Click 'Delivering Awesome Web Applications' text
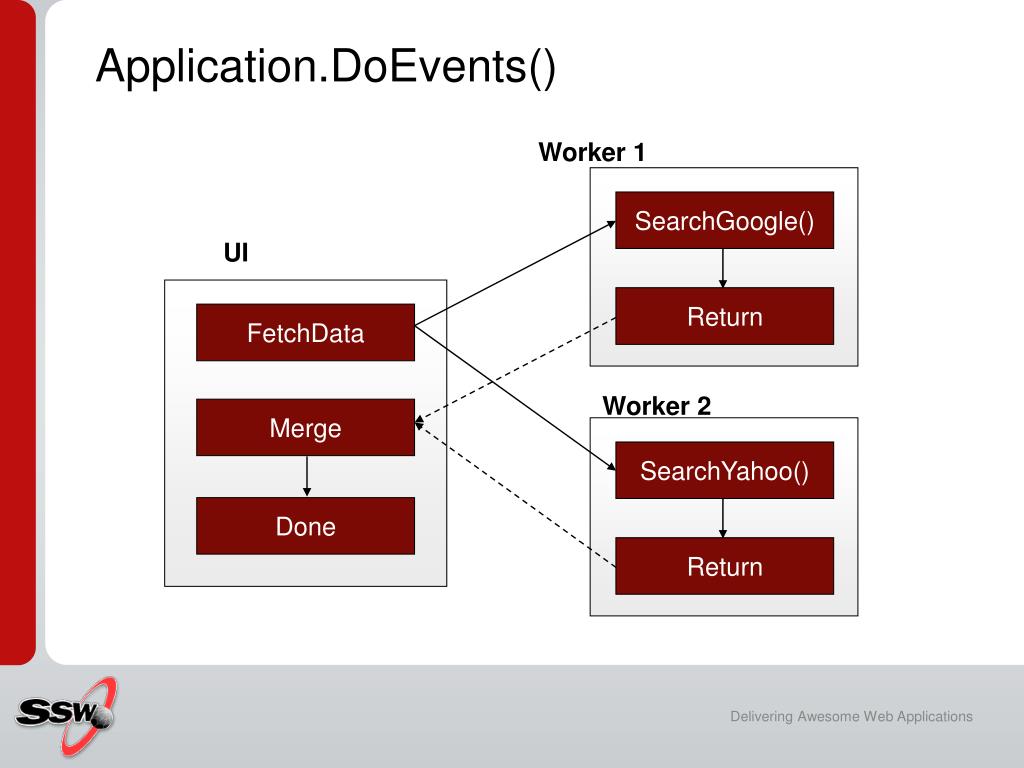This screenshot has height=768, width=1024. point(852,716)
